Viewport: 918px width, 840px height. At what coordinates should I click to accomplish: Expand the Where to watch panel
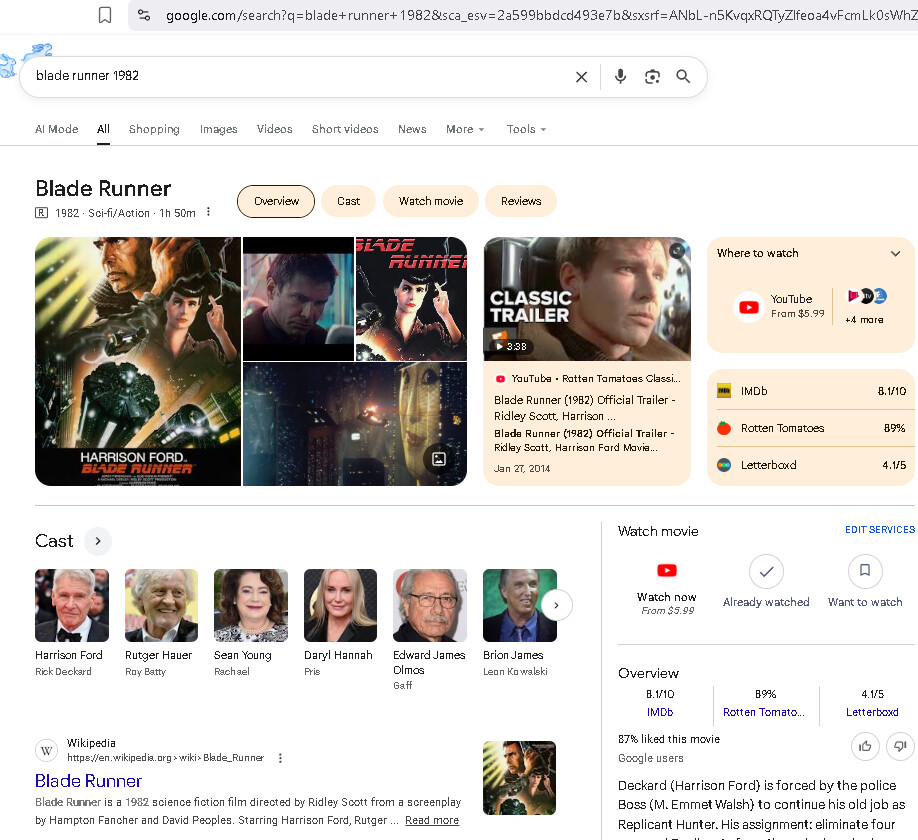(x=895, y=254)
